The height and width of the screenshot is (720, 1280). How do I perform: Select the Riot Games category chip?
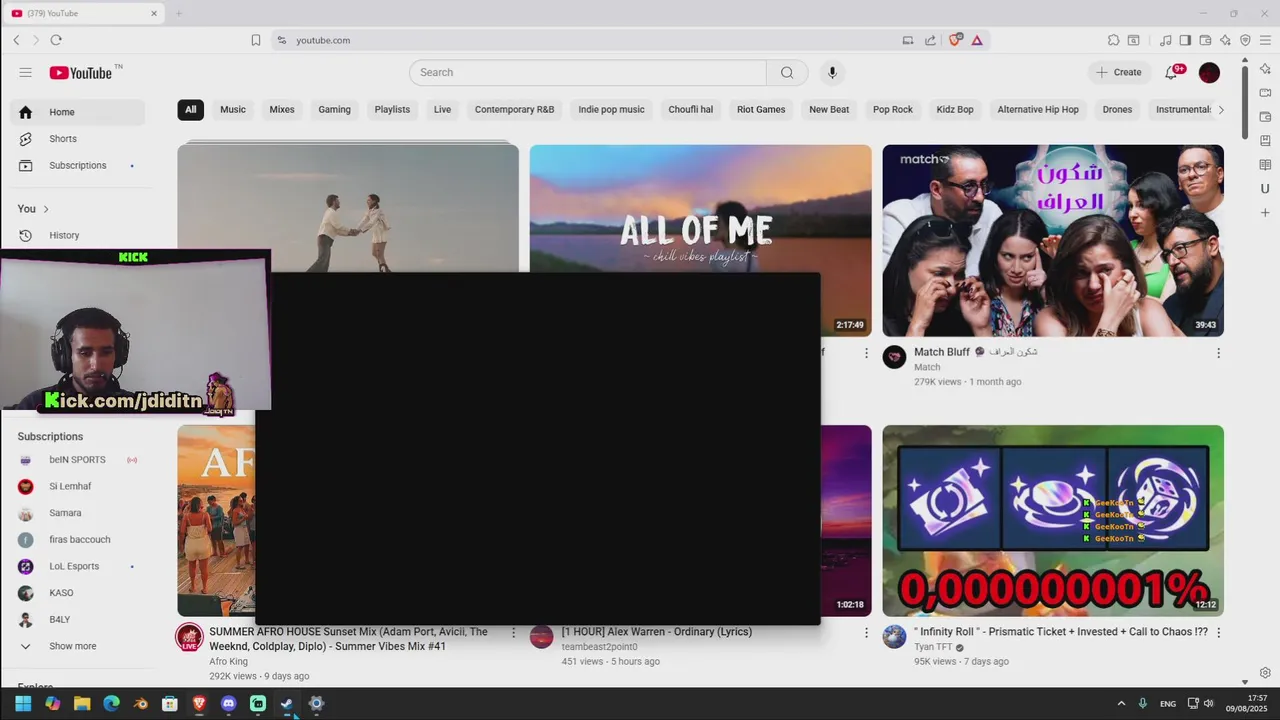point(761,109)
